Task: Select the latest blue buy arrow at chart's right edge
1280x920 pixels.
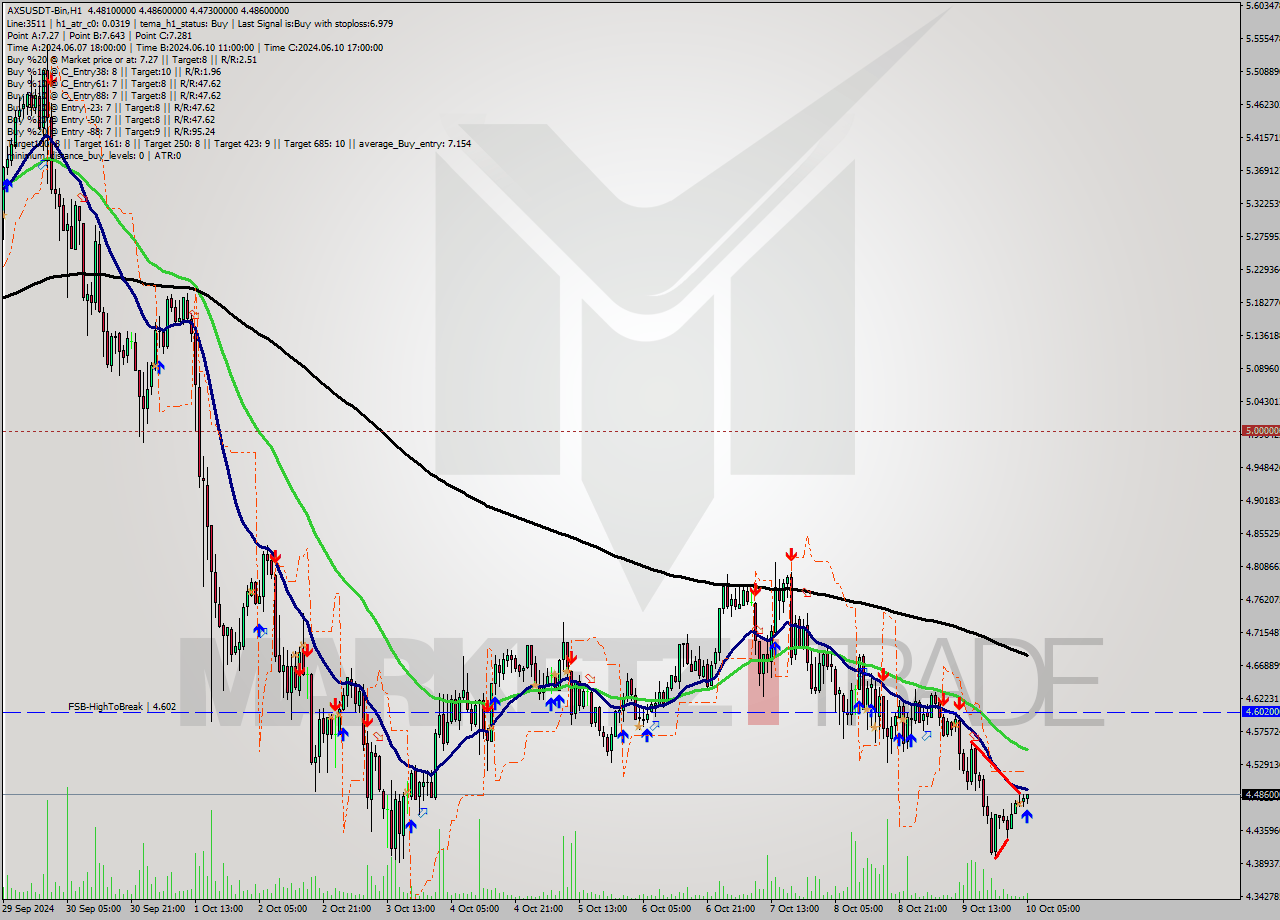Action: (1027, 816)
